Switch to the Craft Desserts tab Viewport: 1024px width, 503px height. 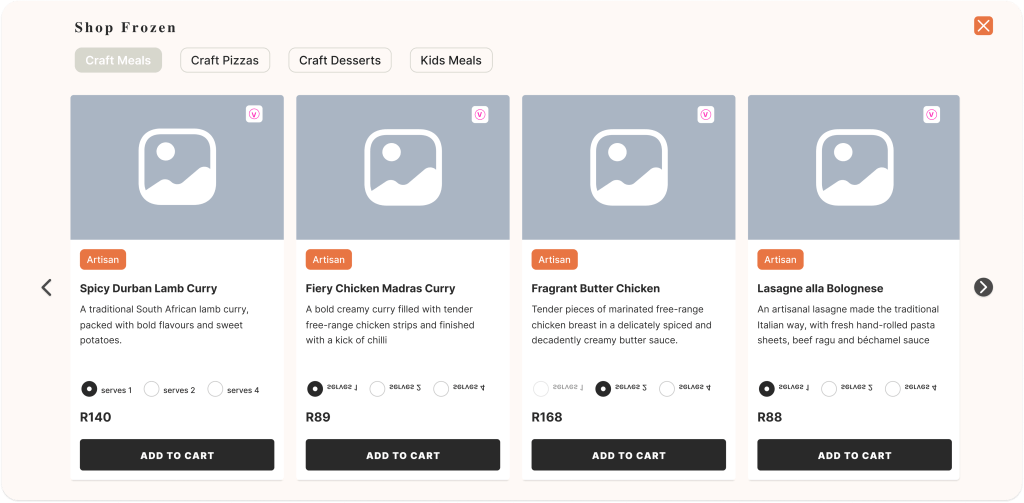(339, 60)
